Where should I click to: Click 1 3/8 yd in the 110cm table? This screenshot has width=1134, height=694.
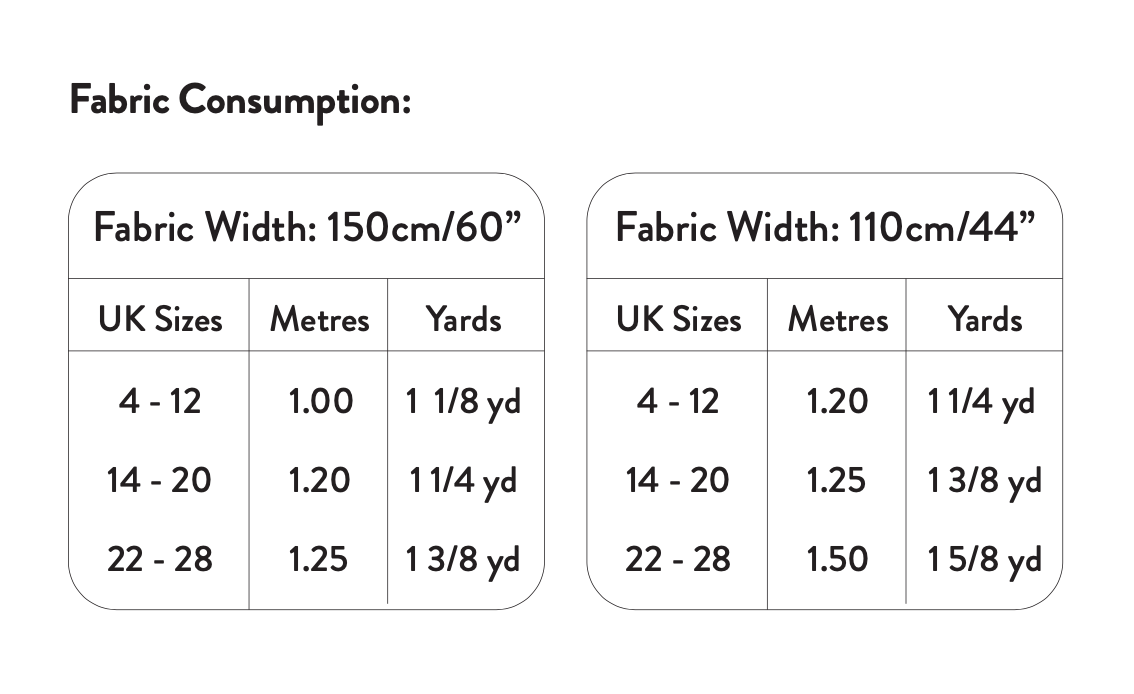pos(985,481)
